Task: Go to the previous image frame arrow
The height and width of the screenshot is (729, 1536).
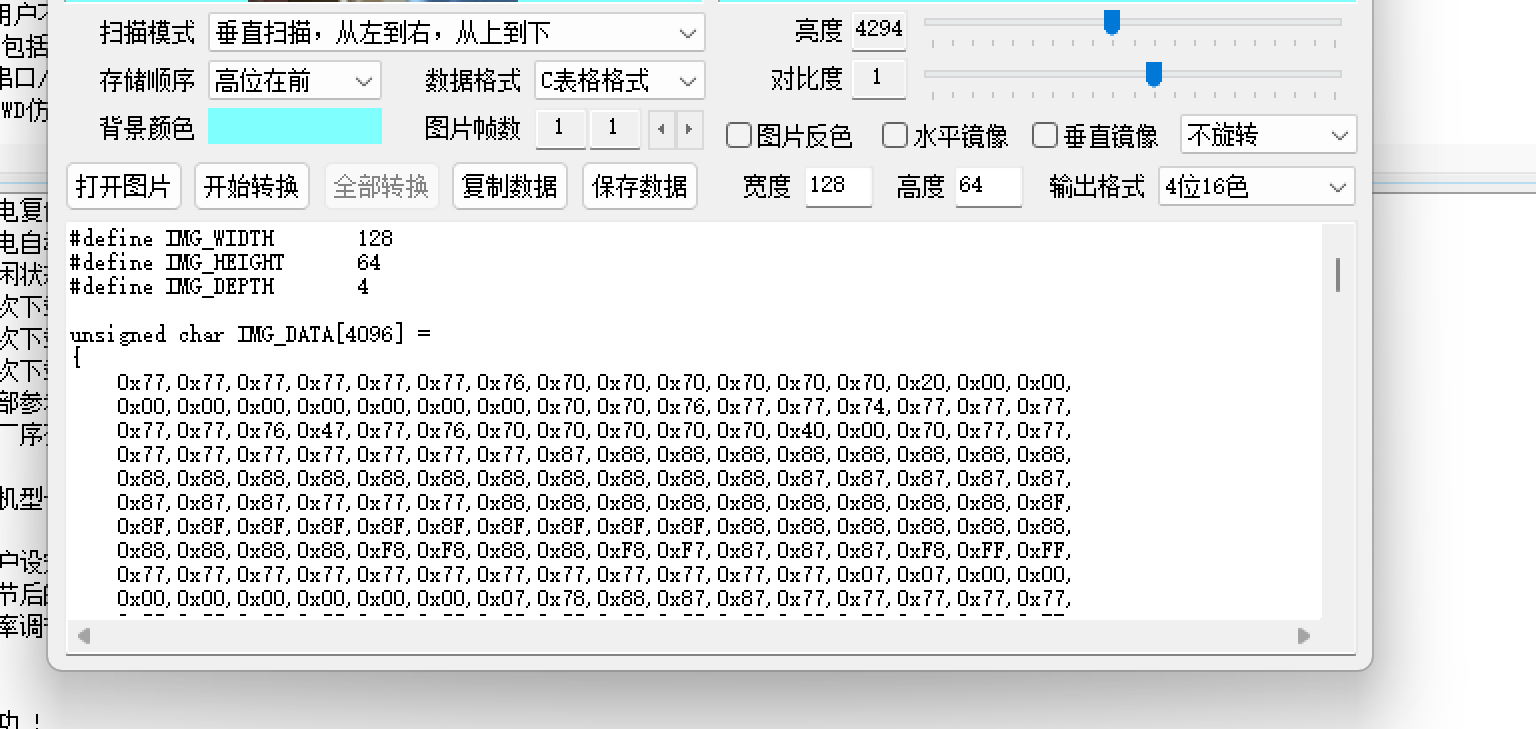Action: point(661,129)
